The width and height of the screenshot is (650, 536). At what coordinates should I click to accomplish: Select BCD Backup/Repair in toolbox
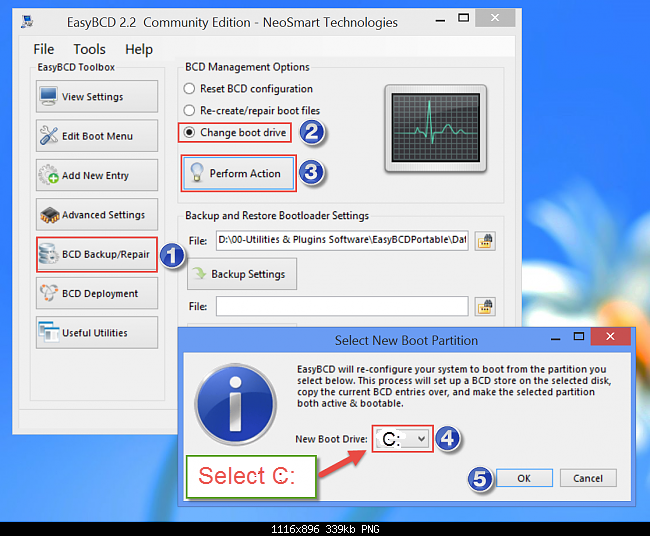(x=97, y=254)
